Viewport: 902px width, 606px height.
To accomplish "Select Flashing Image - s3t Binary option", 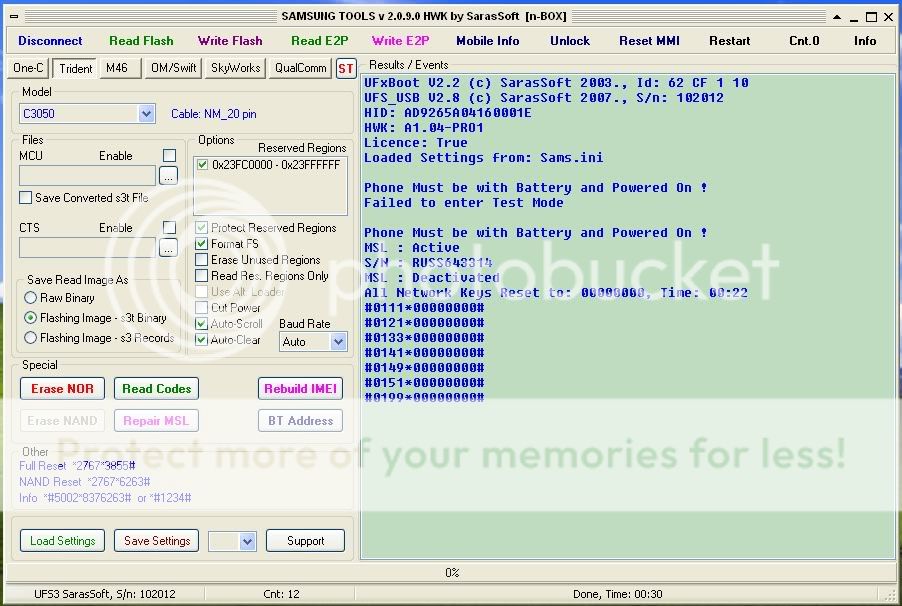I will coord(30,318).
